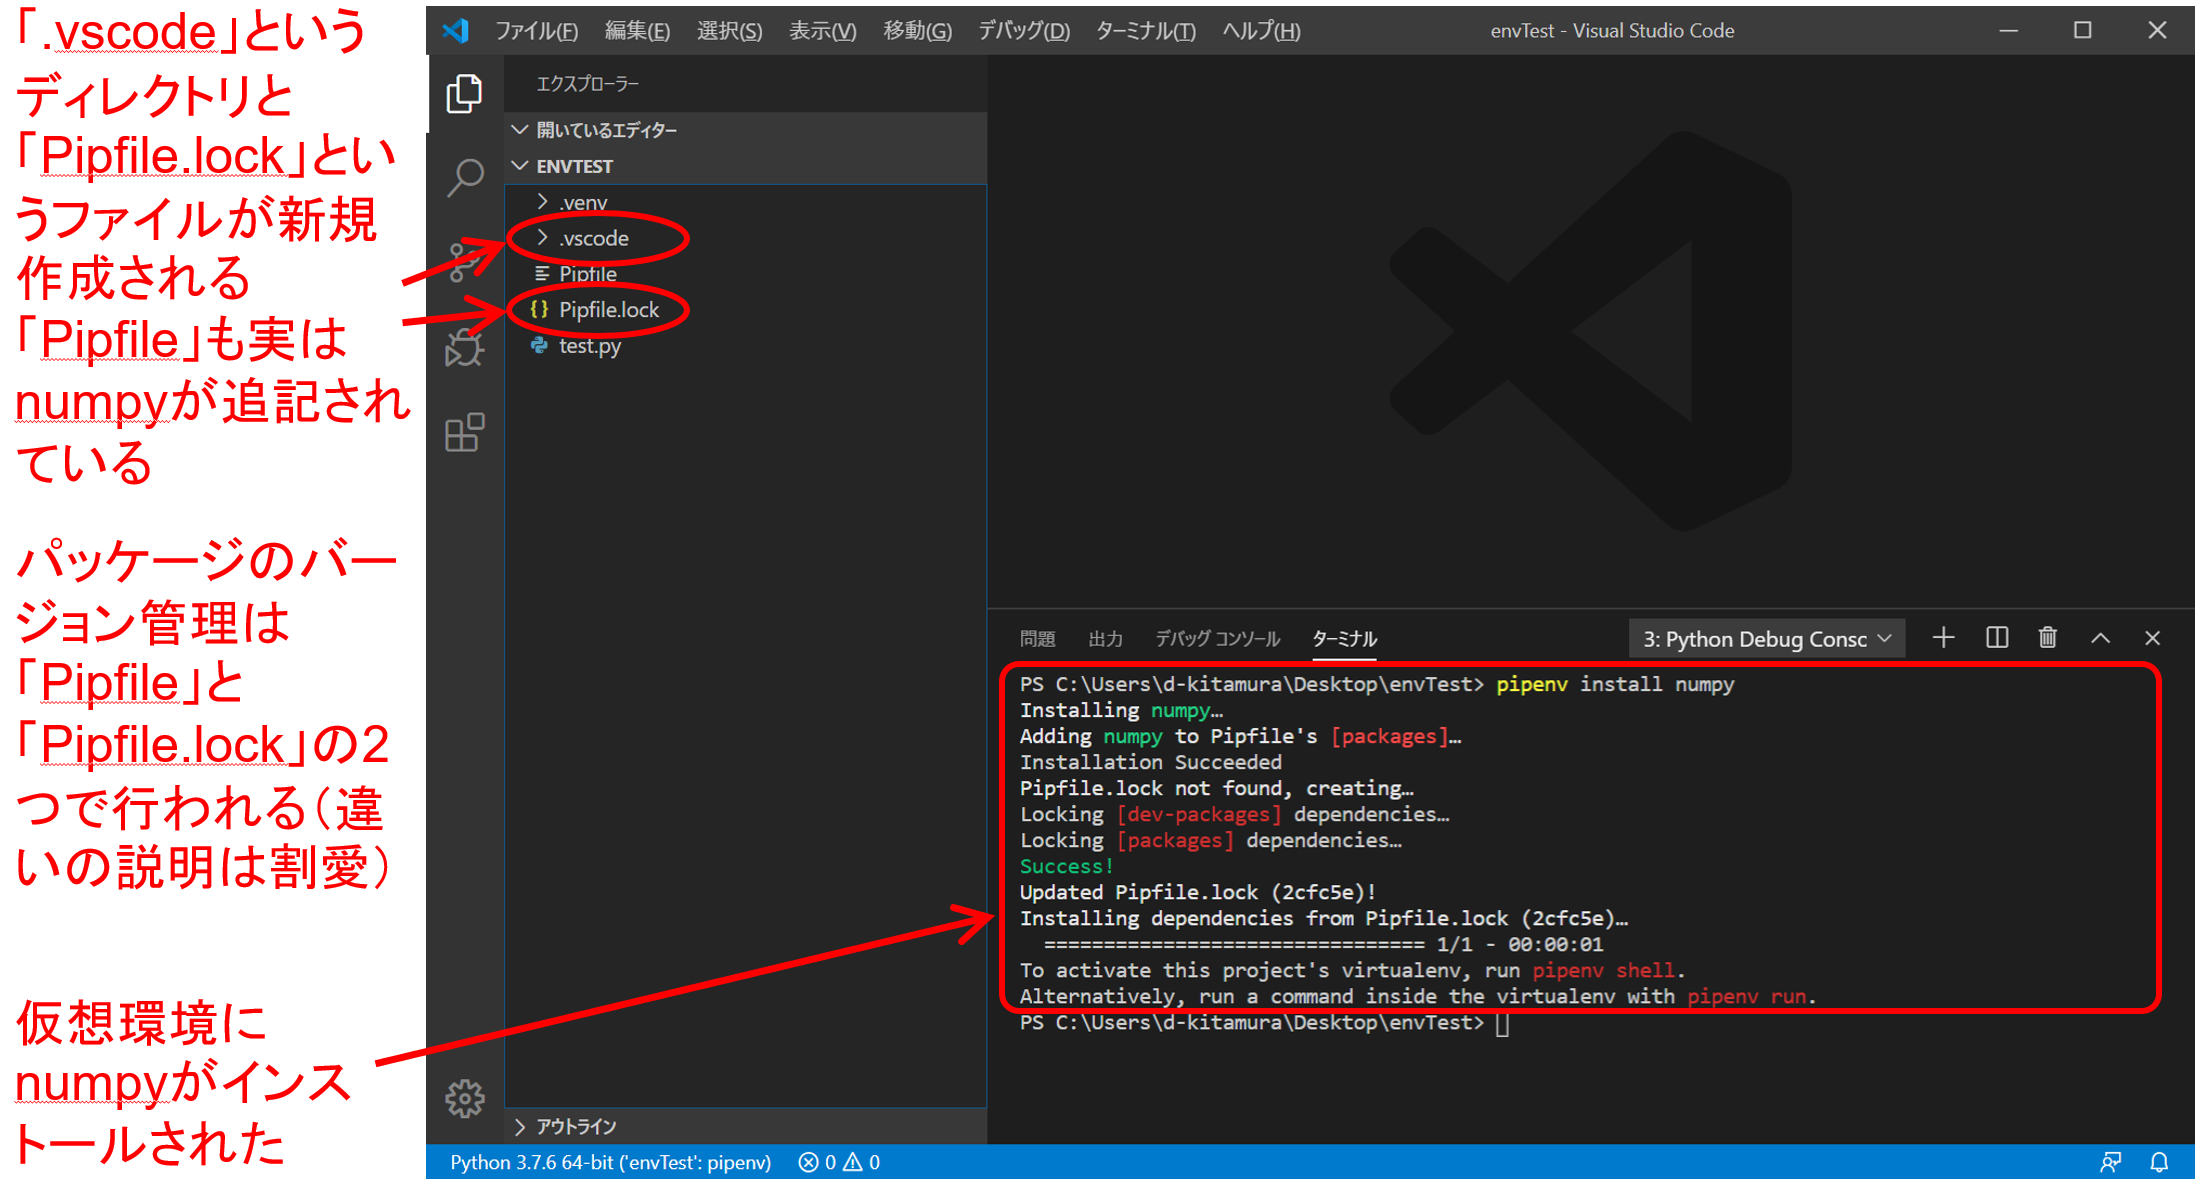Open the terminal selector dropdown

(1767, 639)
